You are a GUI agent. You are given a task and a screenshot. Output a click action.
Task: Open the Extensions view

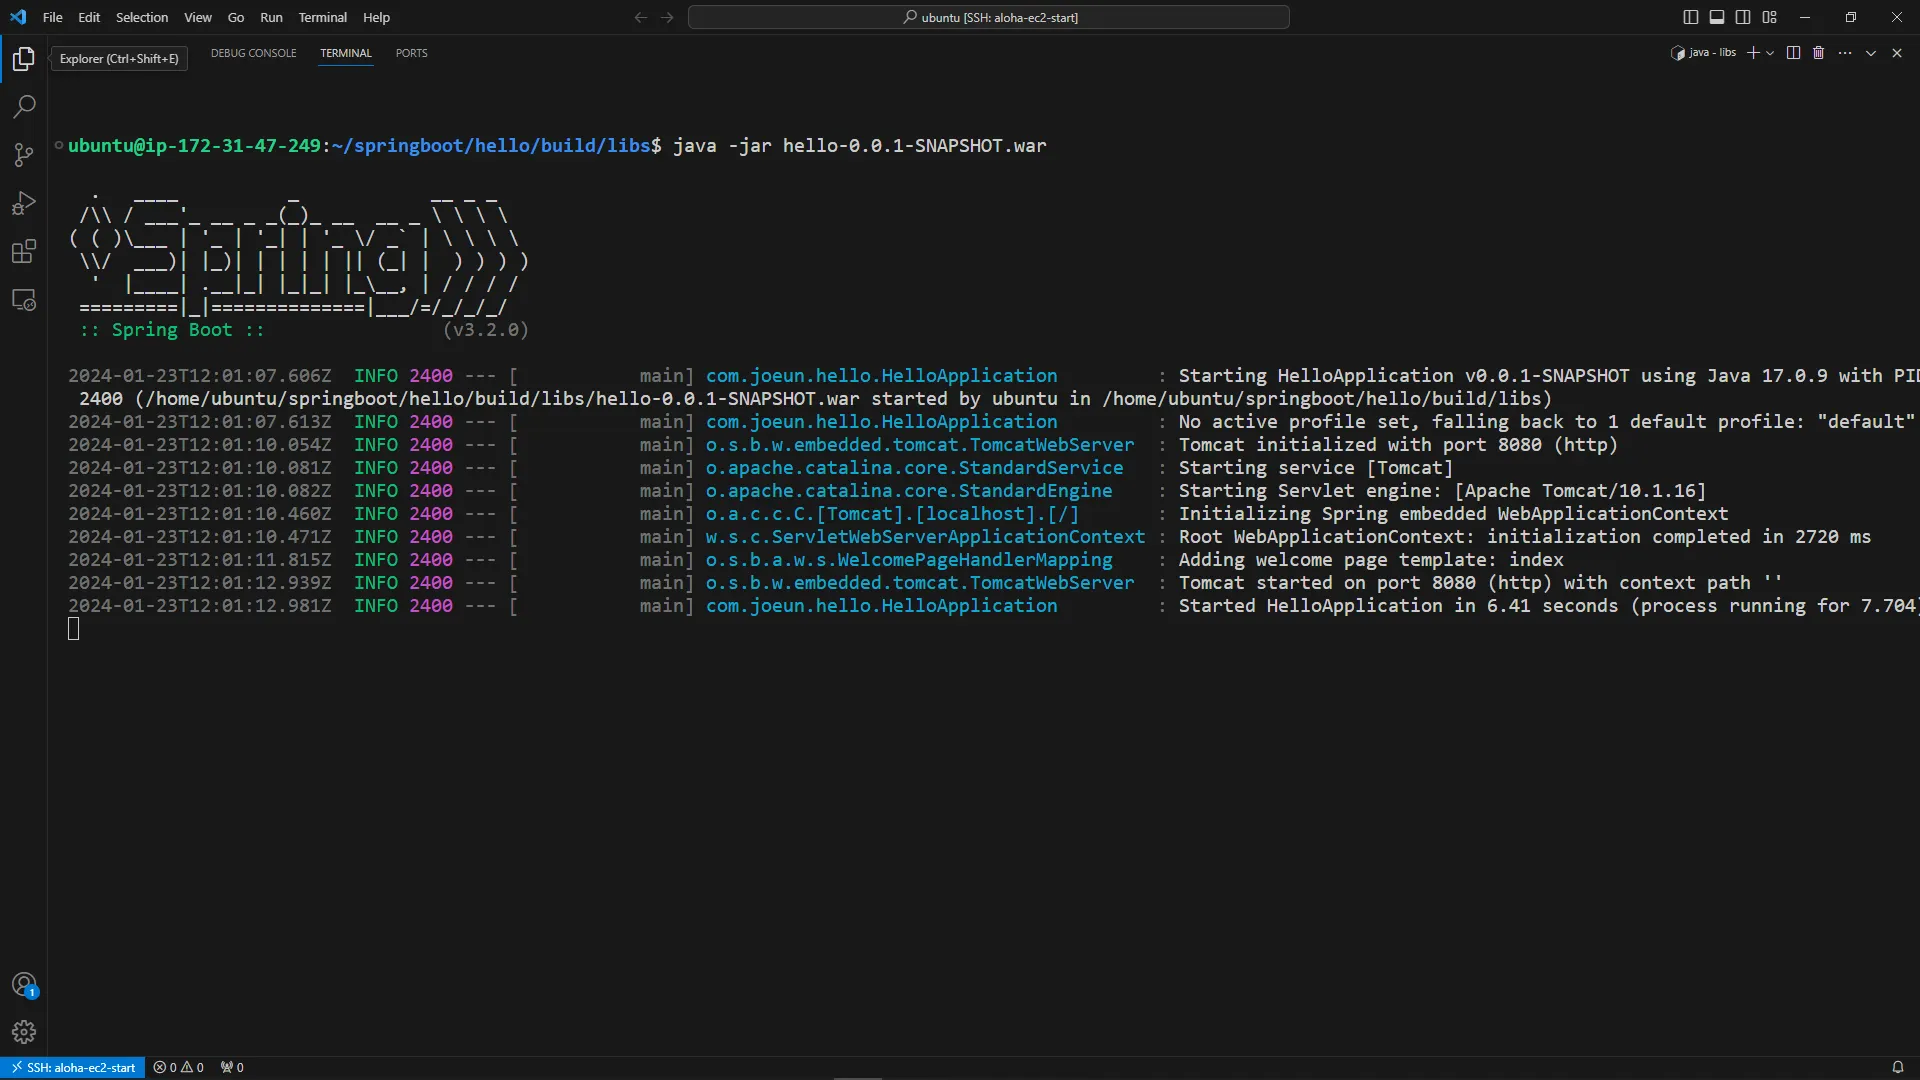tap(24, 251)
